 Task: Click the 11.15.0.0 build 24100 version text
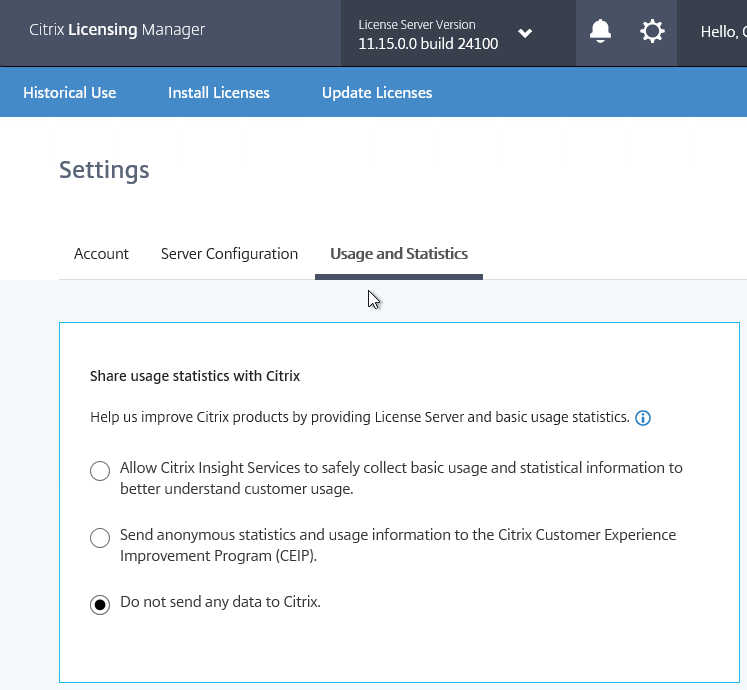[x=428, y=44]
